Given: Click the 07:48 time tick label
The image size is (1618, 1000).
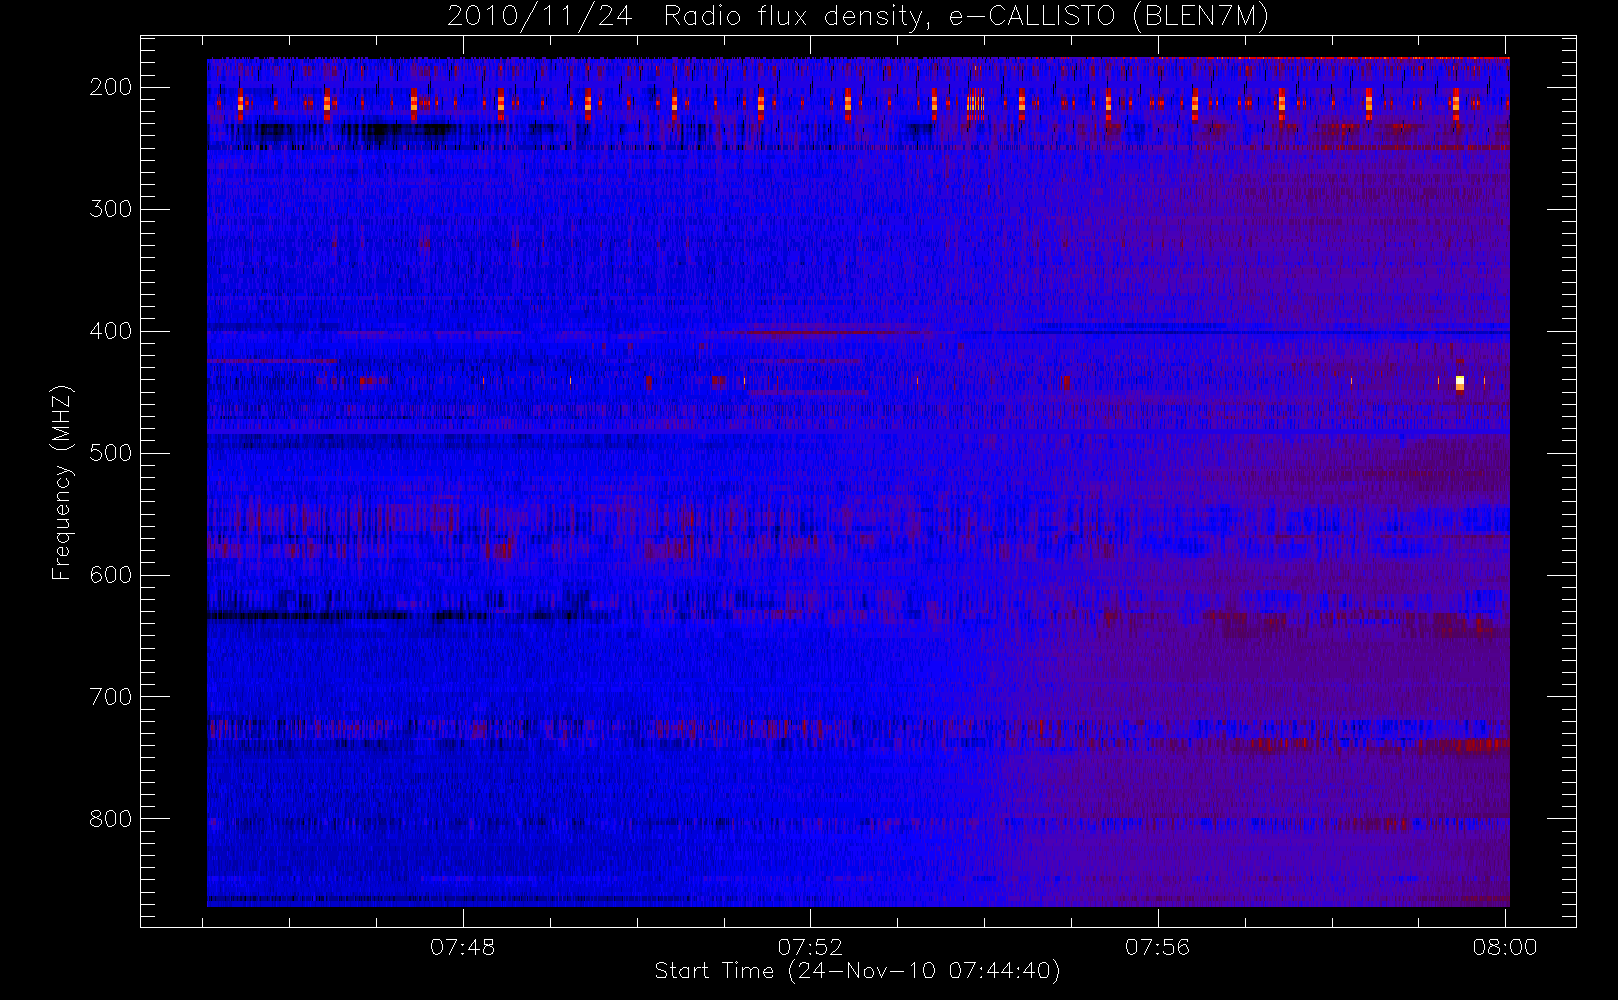Looking at the screenshot, I should pos(463,947).
